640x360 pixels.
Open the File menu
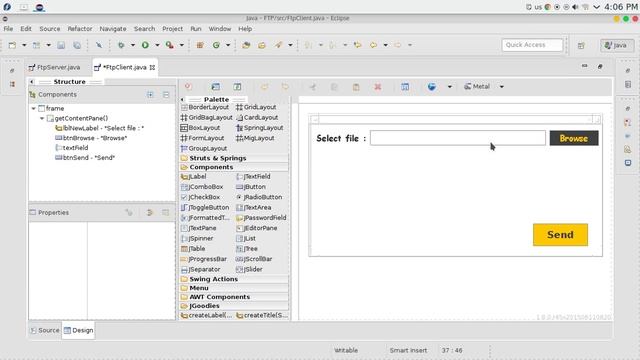(x=8, y=29)
